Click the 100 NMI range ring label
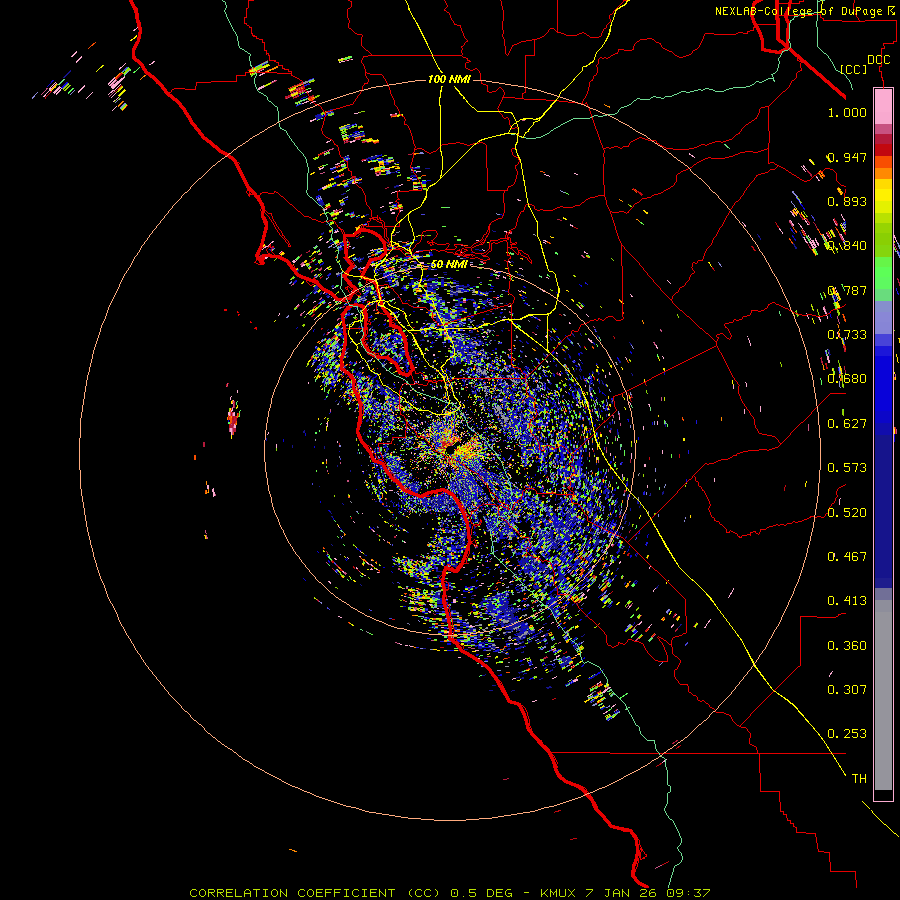900x900 pixels. pyautogui.click(x=449, y=79)
